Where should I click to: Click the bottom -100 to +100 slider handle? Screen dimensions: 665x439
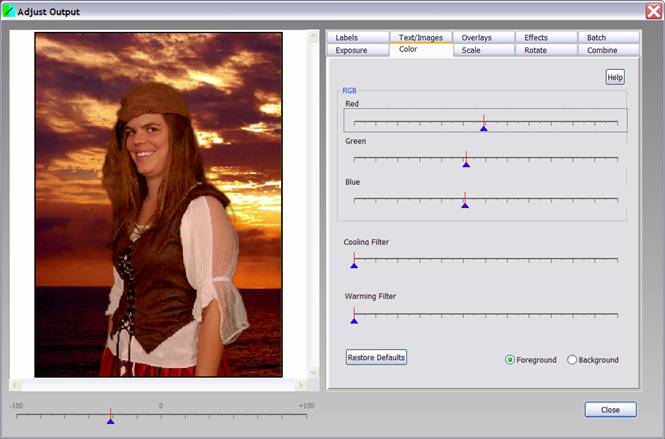[x=111, y=421]
